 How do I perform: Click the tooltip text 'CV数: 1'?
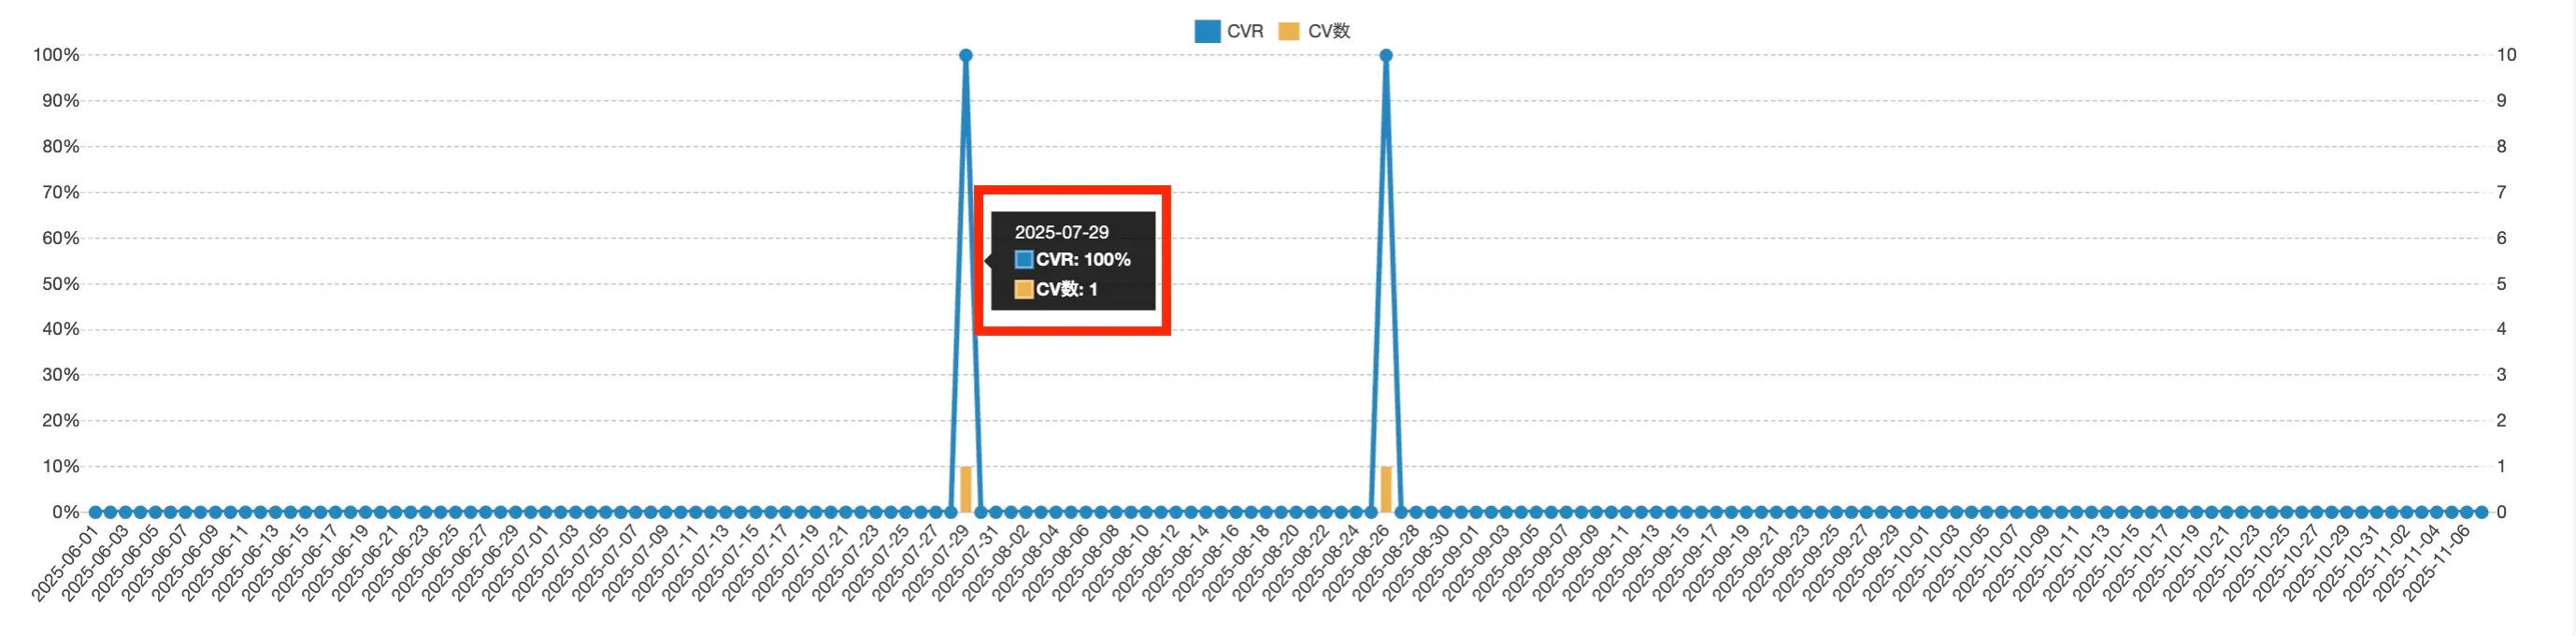coord(1067,290)
